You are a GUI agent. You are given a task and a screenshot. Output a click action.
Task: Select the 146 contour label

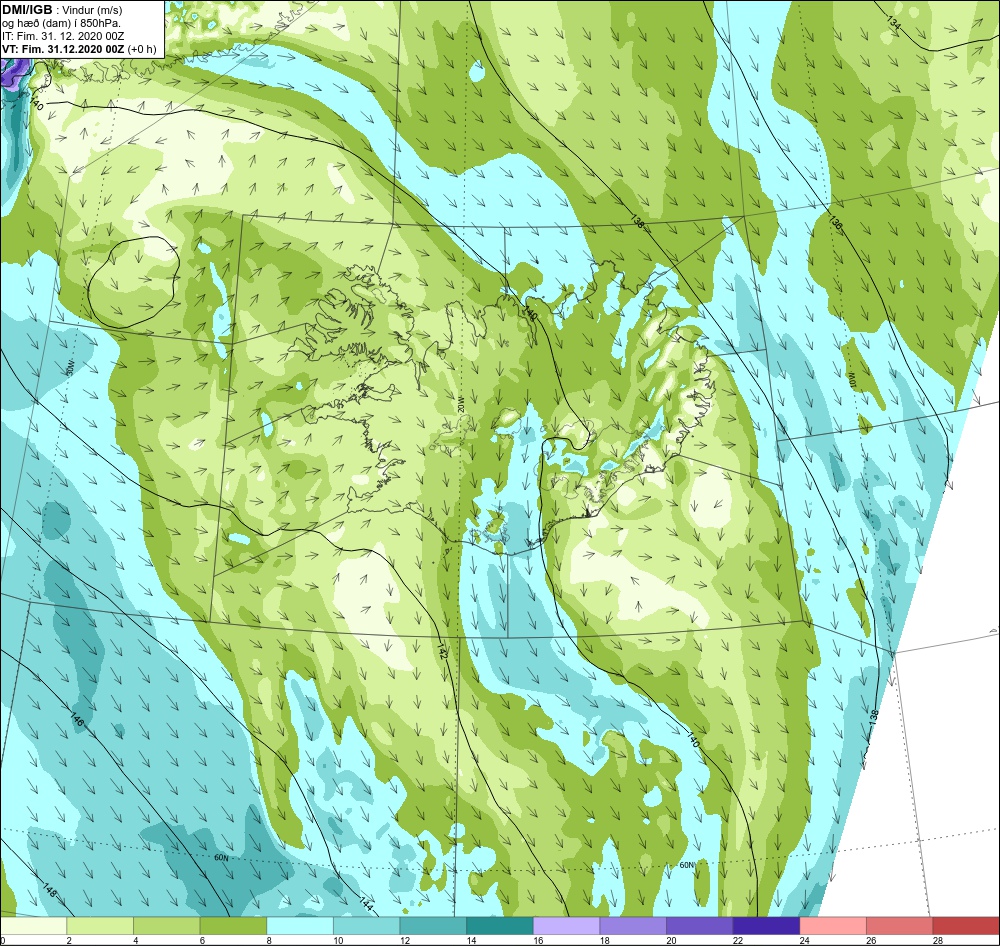coord(76,718)
